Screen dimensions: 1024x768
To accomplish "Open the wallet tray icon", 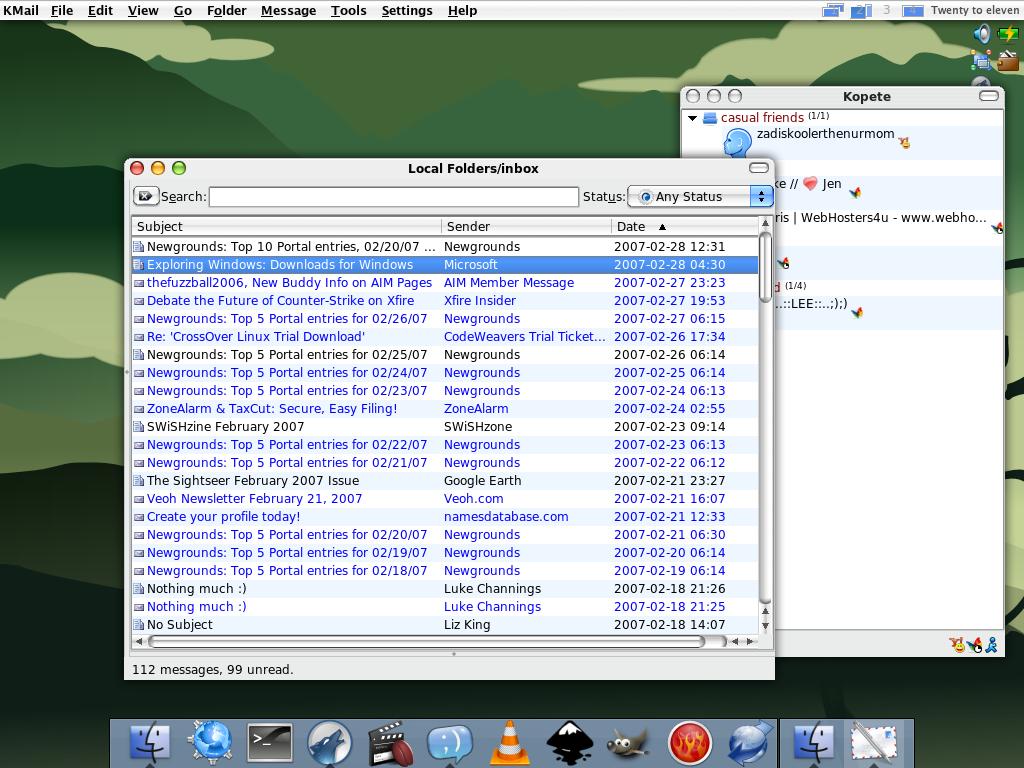I will [x=1008, y=60].
